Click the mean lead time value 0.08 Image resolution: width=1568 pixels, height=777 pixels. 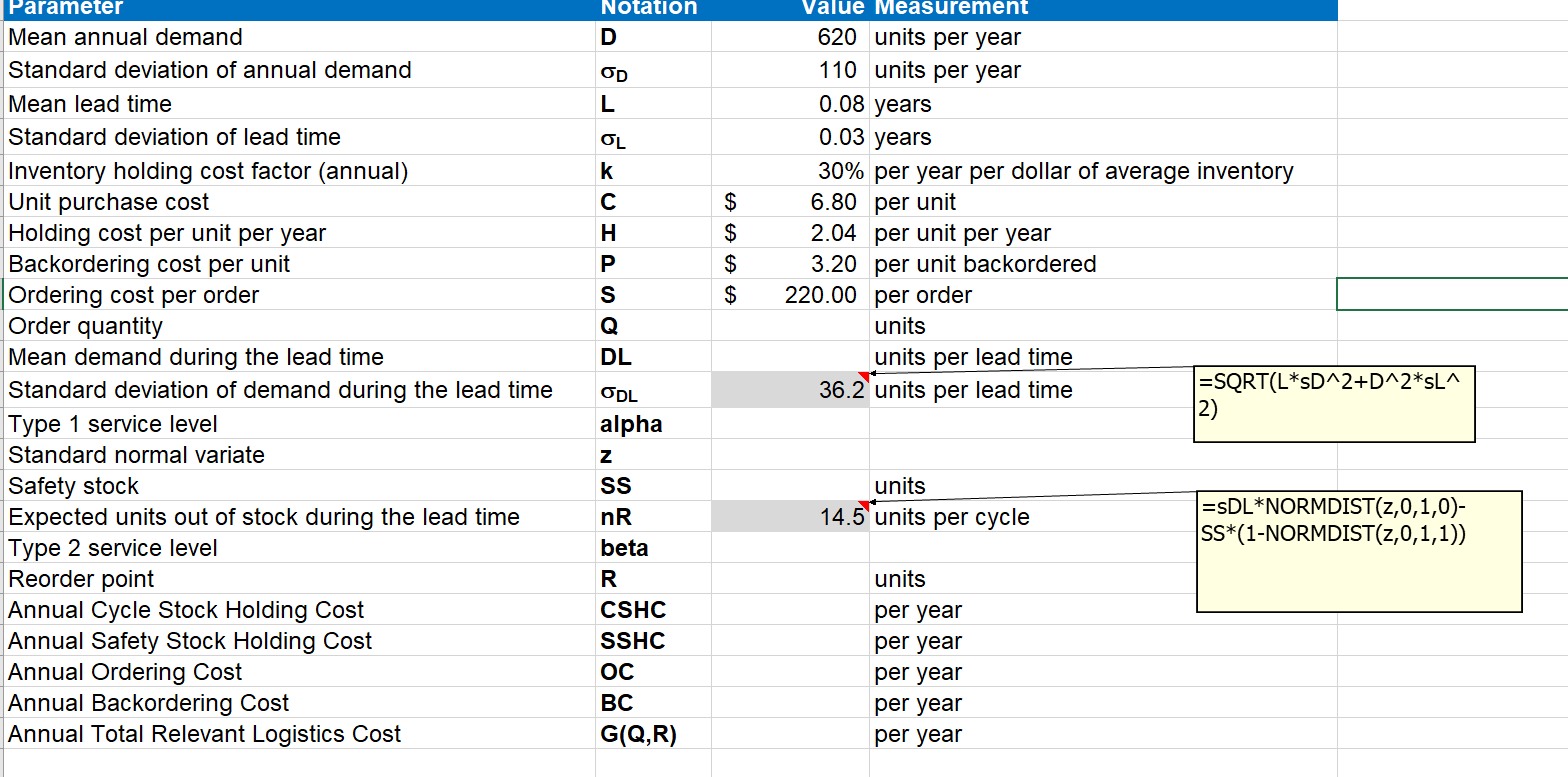(x=790, y=104)
